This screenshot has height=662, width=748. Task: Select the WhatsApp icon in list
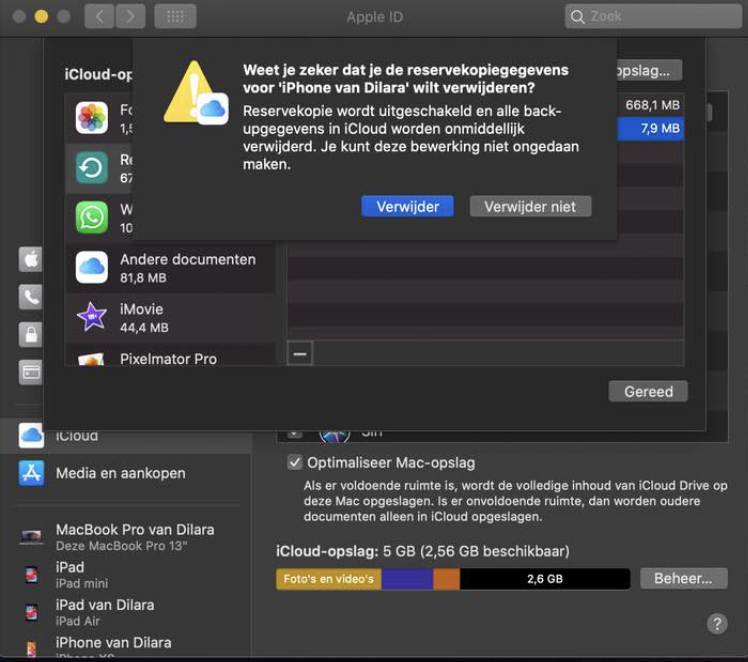coord(92,217)
